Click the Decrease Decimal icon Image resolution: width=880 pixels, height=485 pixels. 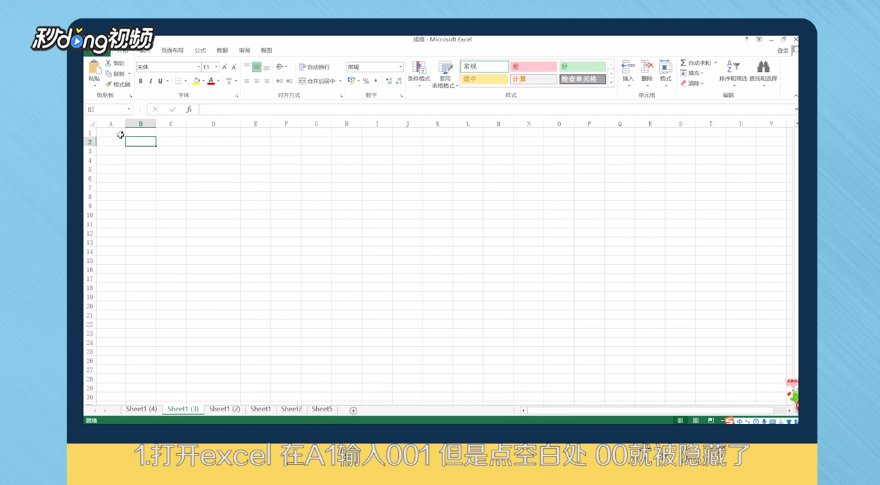tap(398, 81)
